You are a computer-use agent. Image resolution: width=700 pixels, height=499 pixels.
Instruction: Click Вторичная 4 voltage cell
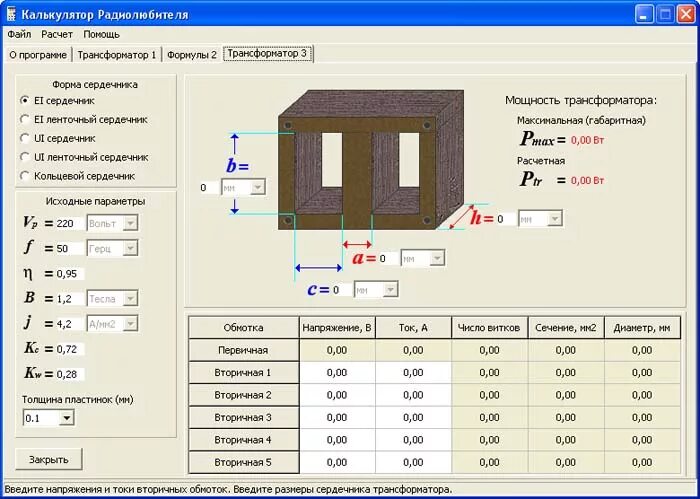tap(337, 440)
